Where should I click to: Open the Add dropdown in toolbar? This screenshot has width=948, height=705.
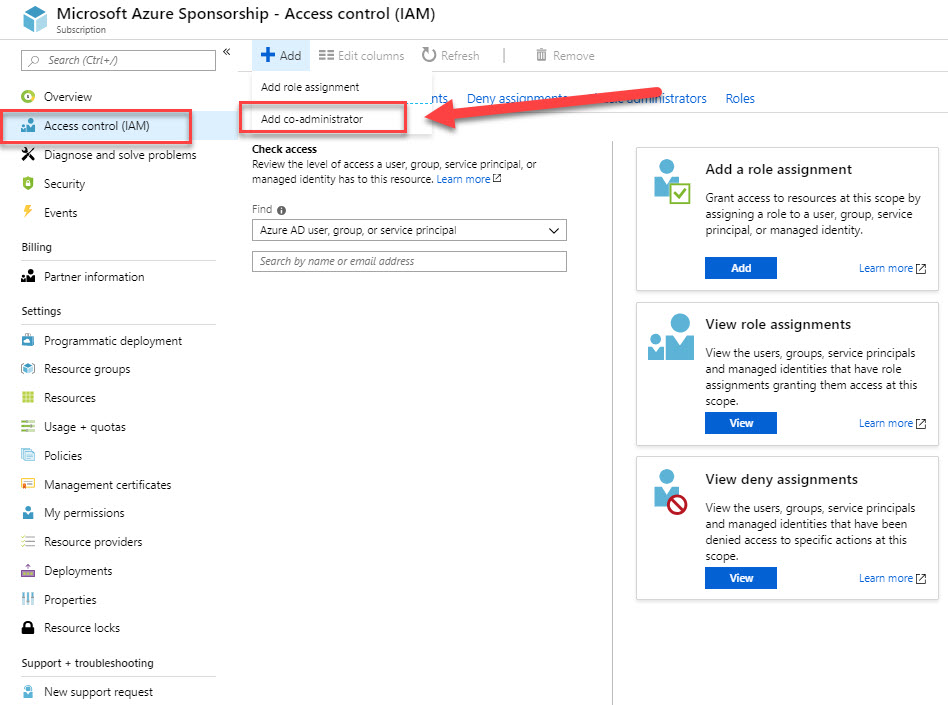(281, 56)
